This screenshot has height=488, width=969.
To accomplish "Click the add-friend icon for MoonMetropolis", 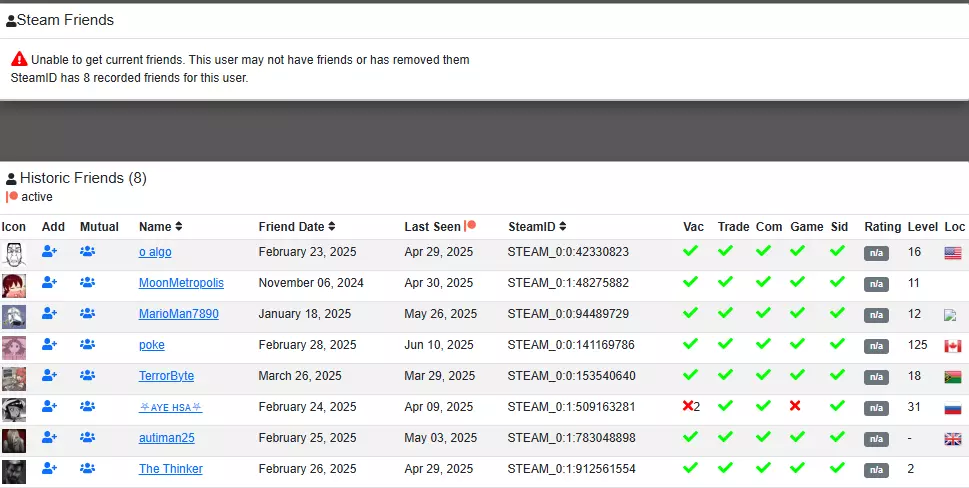I will coord(49,282).
